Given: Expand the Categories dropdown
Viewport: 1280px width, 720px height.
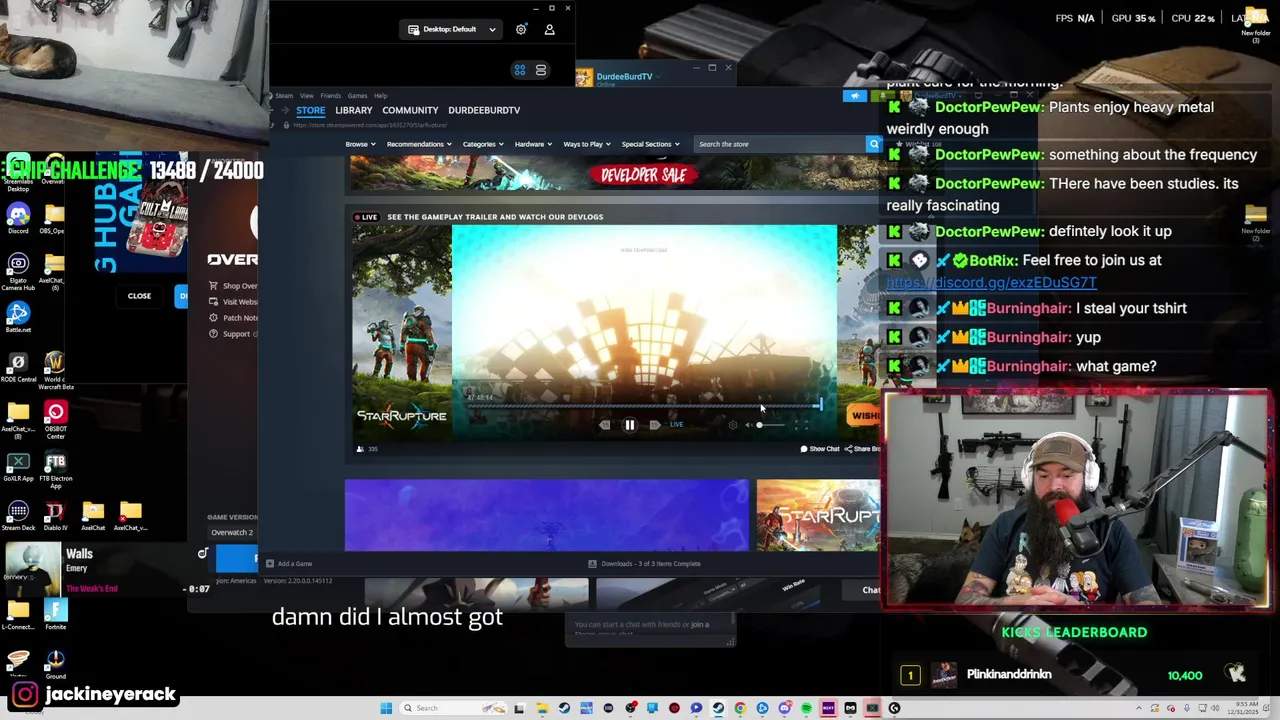Looking at the screenshot, I should click(483, 144).
